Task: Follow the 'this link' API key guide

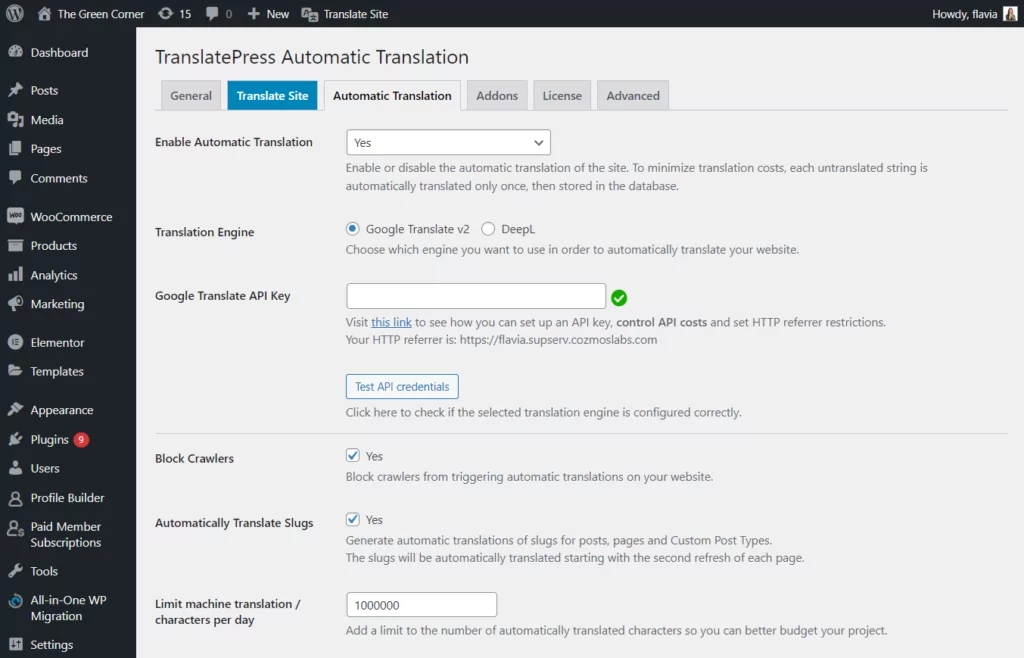Action: click(391, 322)
